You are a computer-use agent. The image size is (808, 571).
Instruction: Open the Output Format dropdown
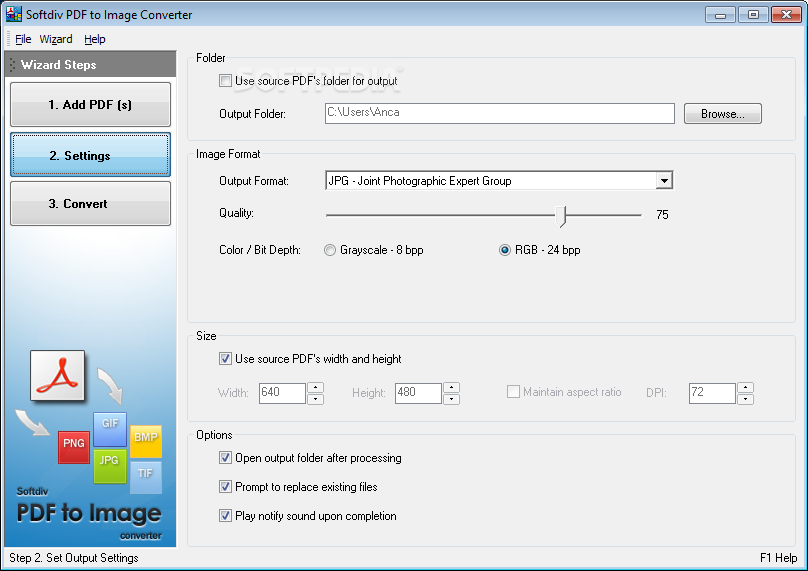tap(664, 181)
